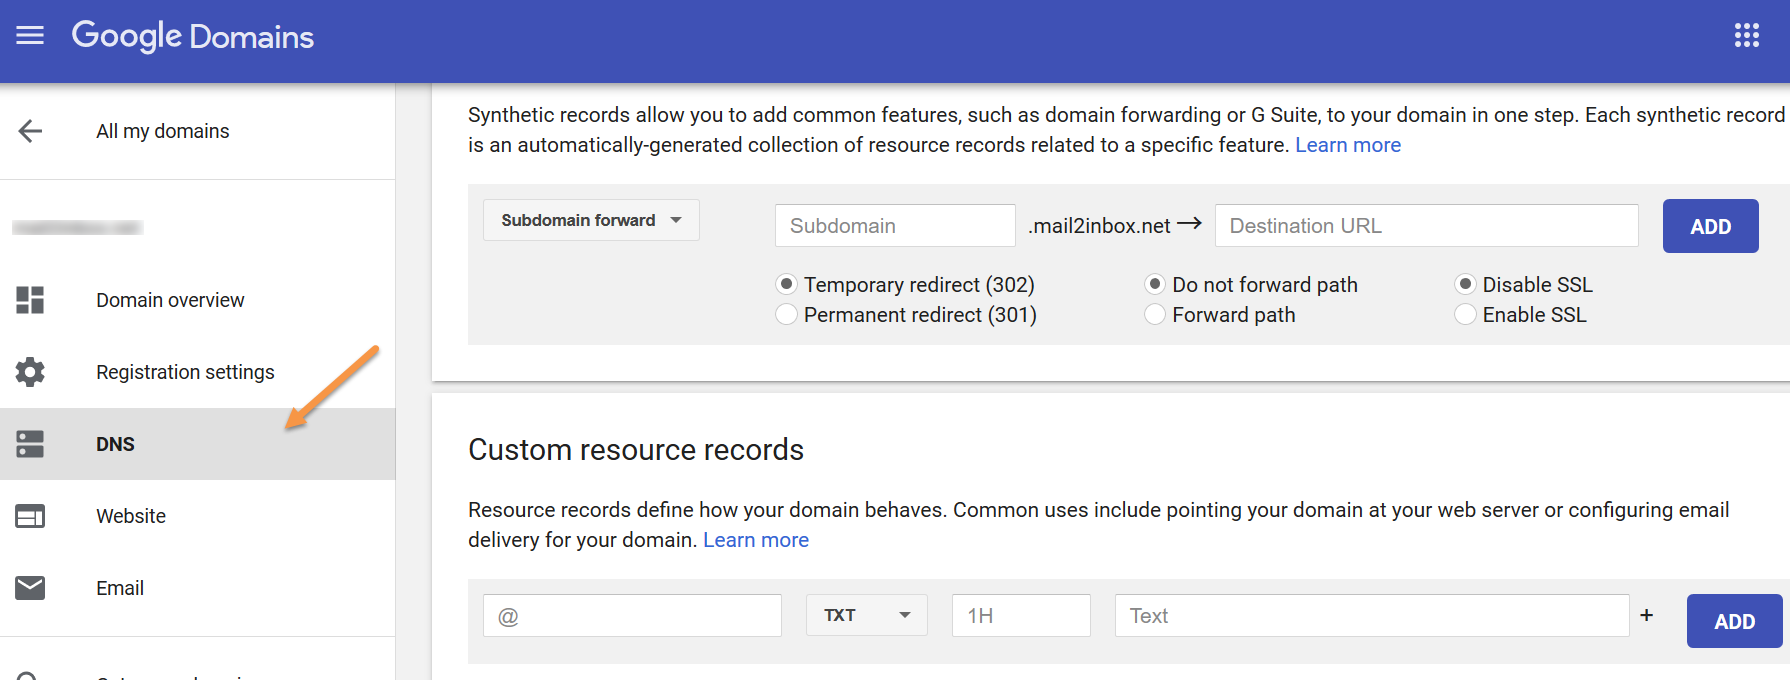Screen dimensions: 1790x680
Task: Select Permanent redirect (301) option
Action: coord(787,315)
